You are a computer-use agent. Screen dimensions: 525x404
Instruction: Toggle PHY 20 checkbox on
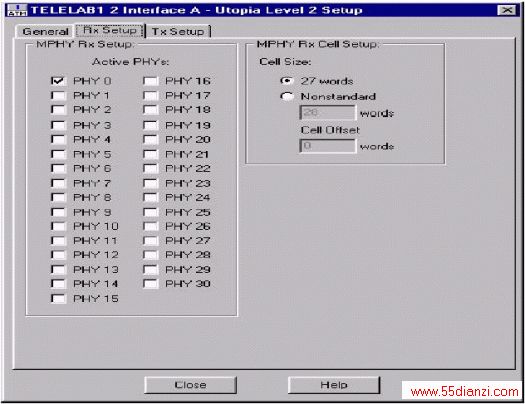(x=150, y=139)
